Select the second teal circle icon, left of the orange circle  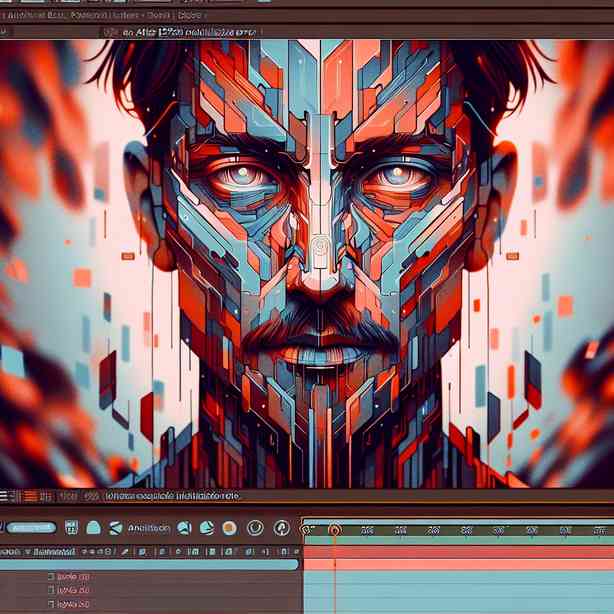[x=207, y=528]
